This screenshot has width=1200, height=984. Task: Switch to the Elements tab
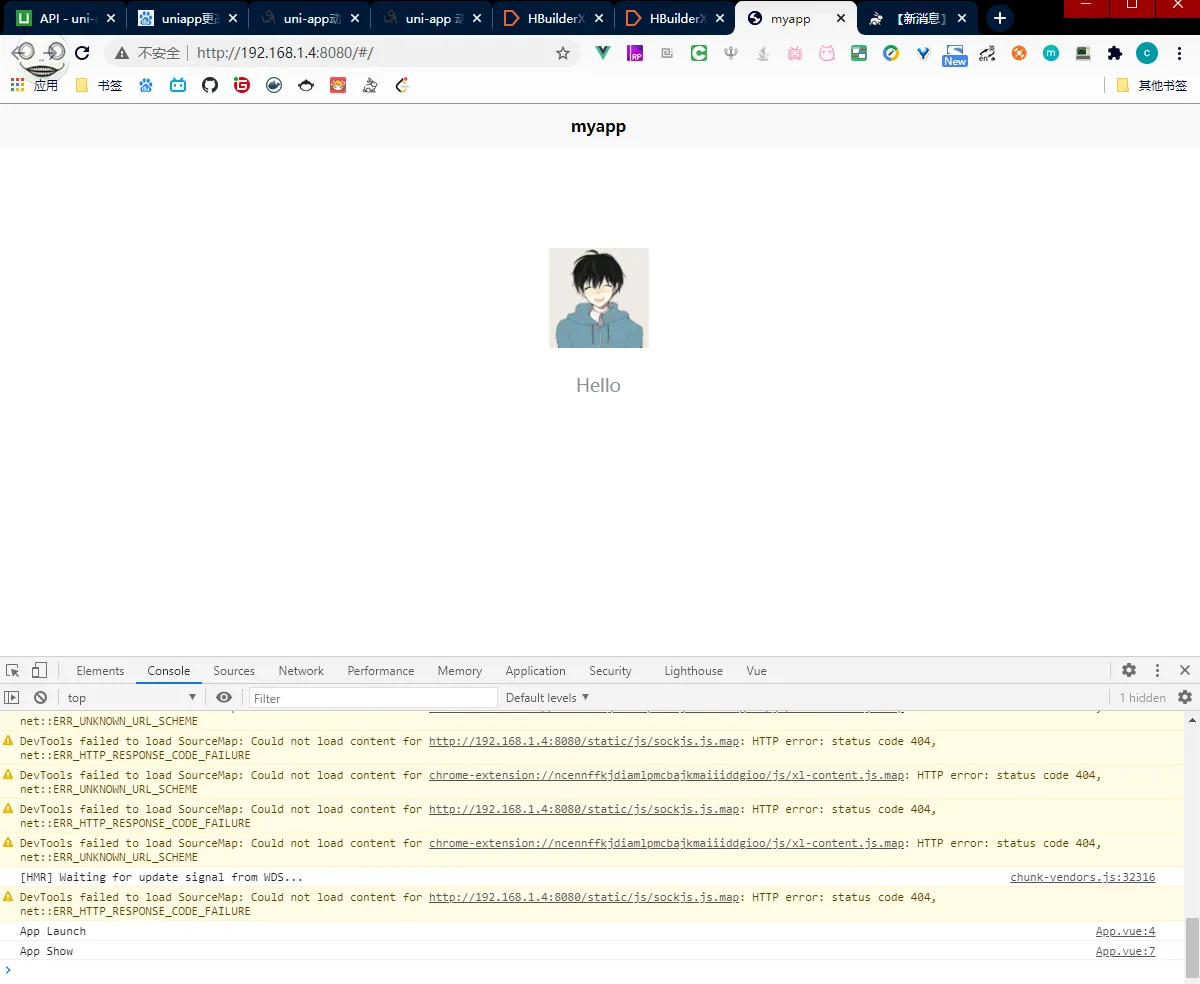(x=100, y=671)
